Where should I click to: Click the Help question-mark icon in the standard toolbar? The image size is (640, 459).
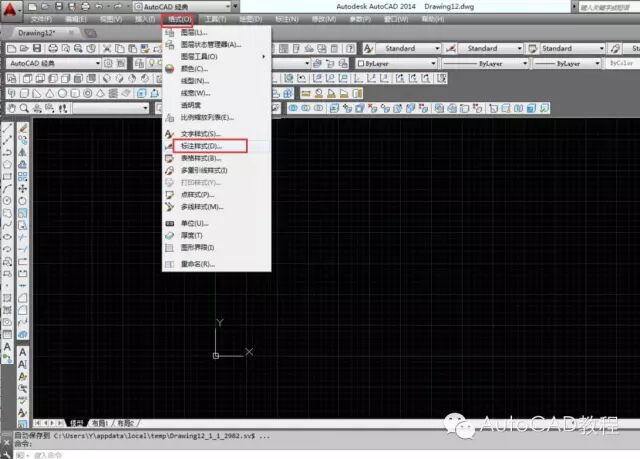(x=350, y=49)
